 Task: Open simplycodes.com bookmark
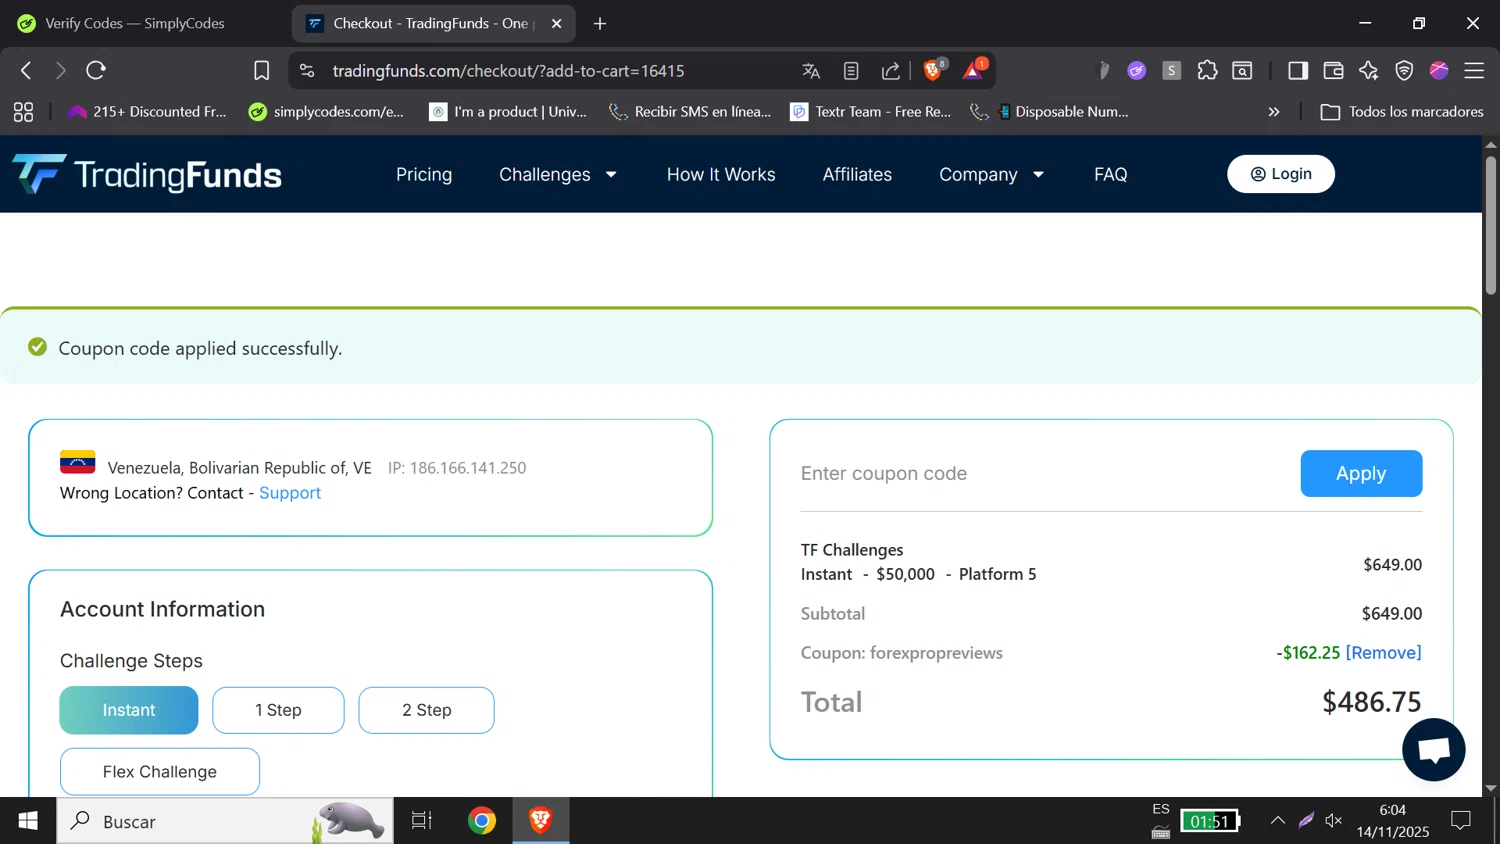tap(326, 112)
